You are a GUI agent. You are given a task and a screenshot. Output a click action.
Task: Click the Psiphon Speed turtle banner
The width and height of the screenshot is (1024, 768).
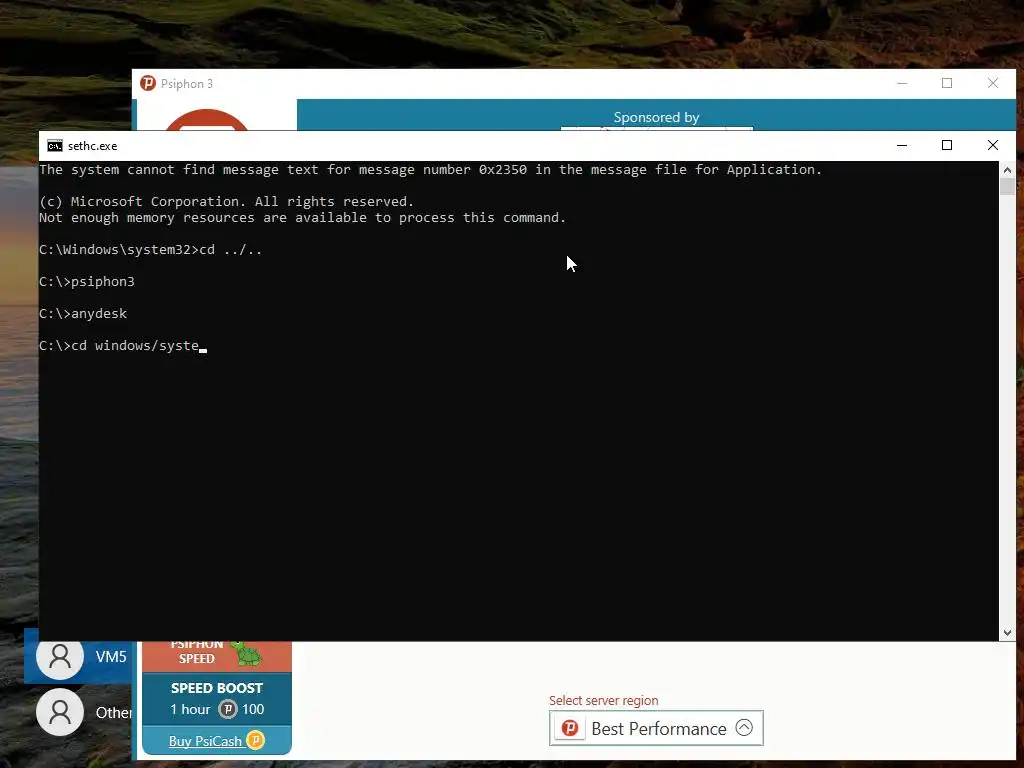217,656
